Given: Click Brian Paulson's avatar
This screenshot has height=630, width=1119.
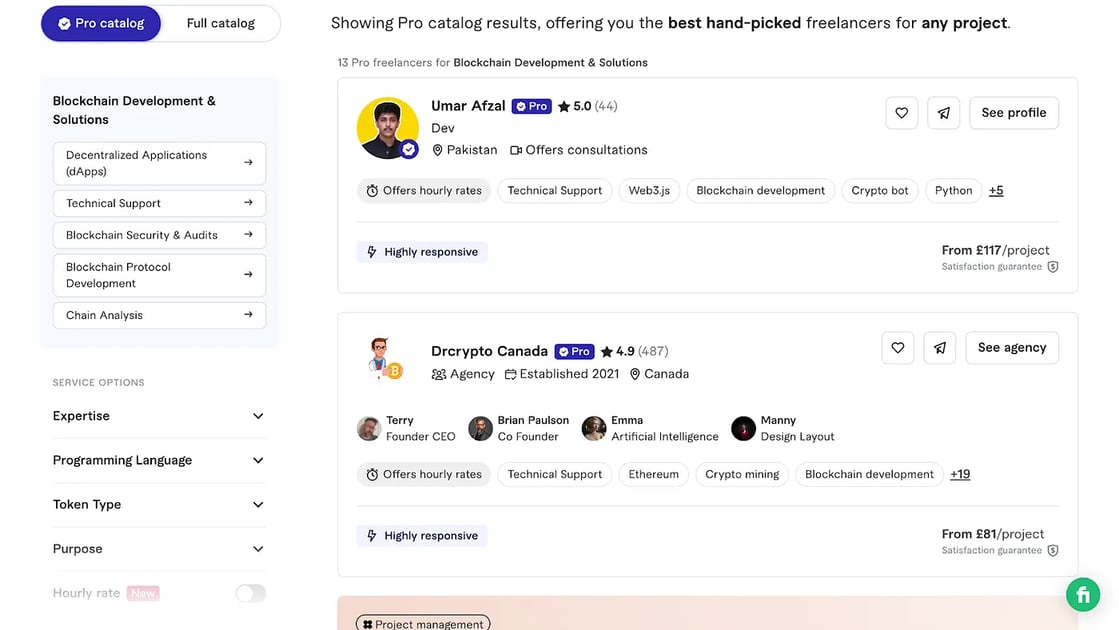Looking at the screenshot, I should tap(480, 429).
